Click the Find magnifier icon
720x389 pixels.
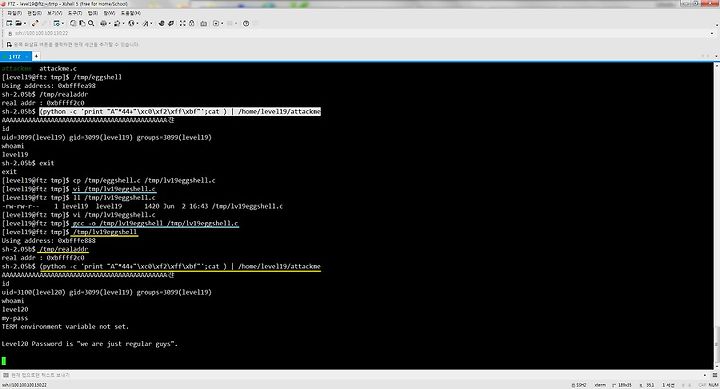click(x=91, y=23)
